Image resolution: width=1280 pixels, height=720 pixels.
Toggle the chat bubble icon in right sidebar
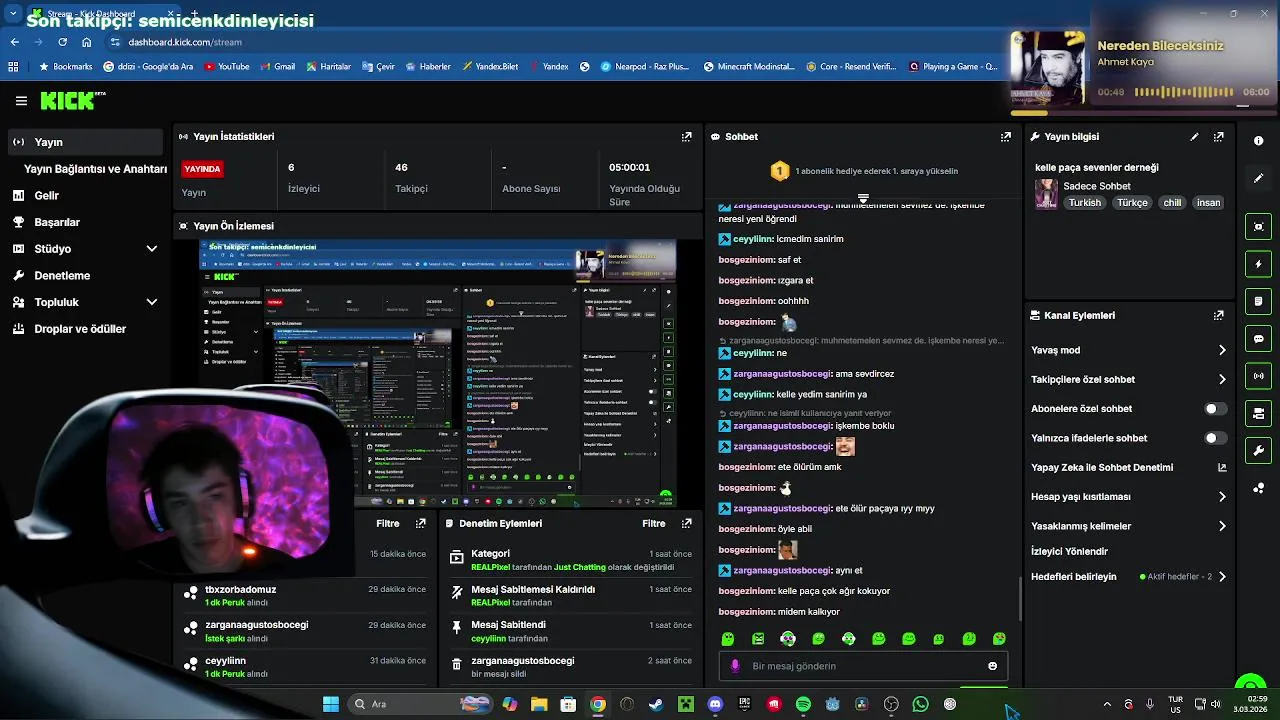pos(1258,339)
